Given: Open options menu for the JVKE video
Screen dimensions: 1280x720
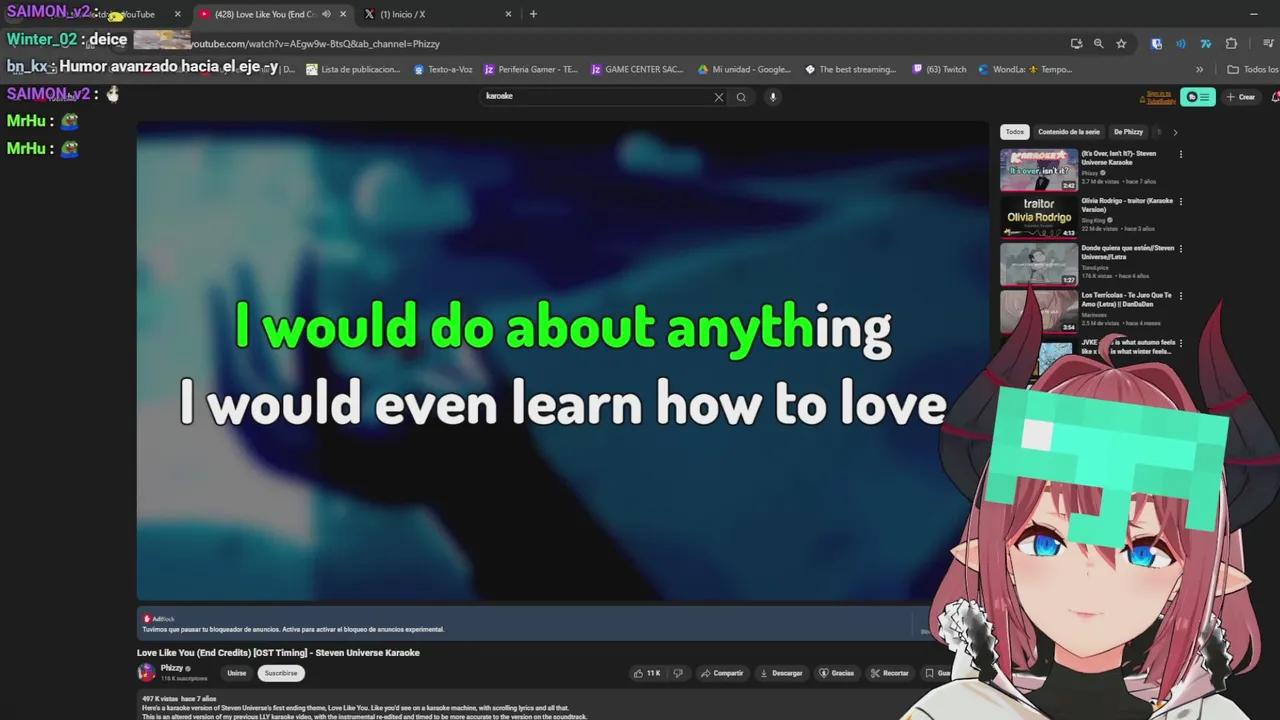Looking at the screenshot, I should pyautogui.click(x=1181, y=342).
